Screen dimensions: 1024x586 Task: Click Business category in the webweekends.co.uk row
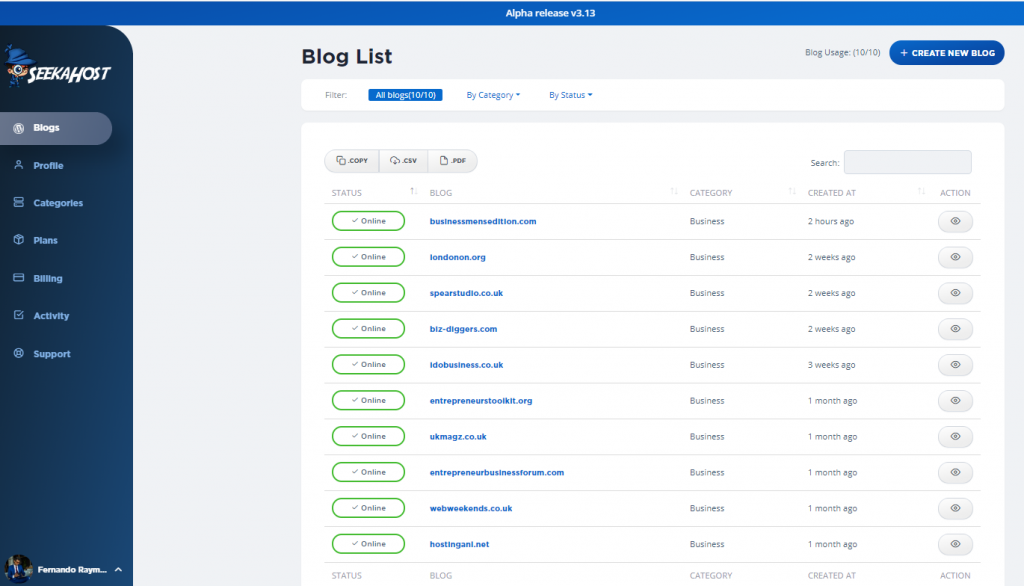[707, 508]
